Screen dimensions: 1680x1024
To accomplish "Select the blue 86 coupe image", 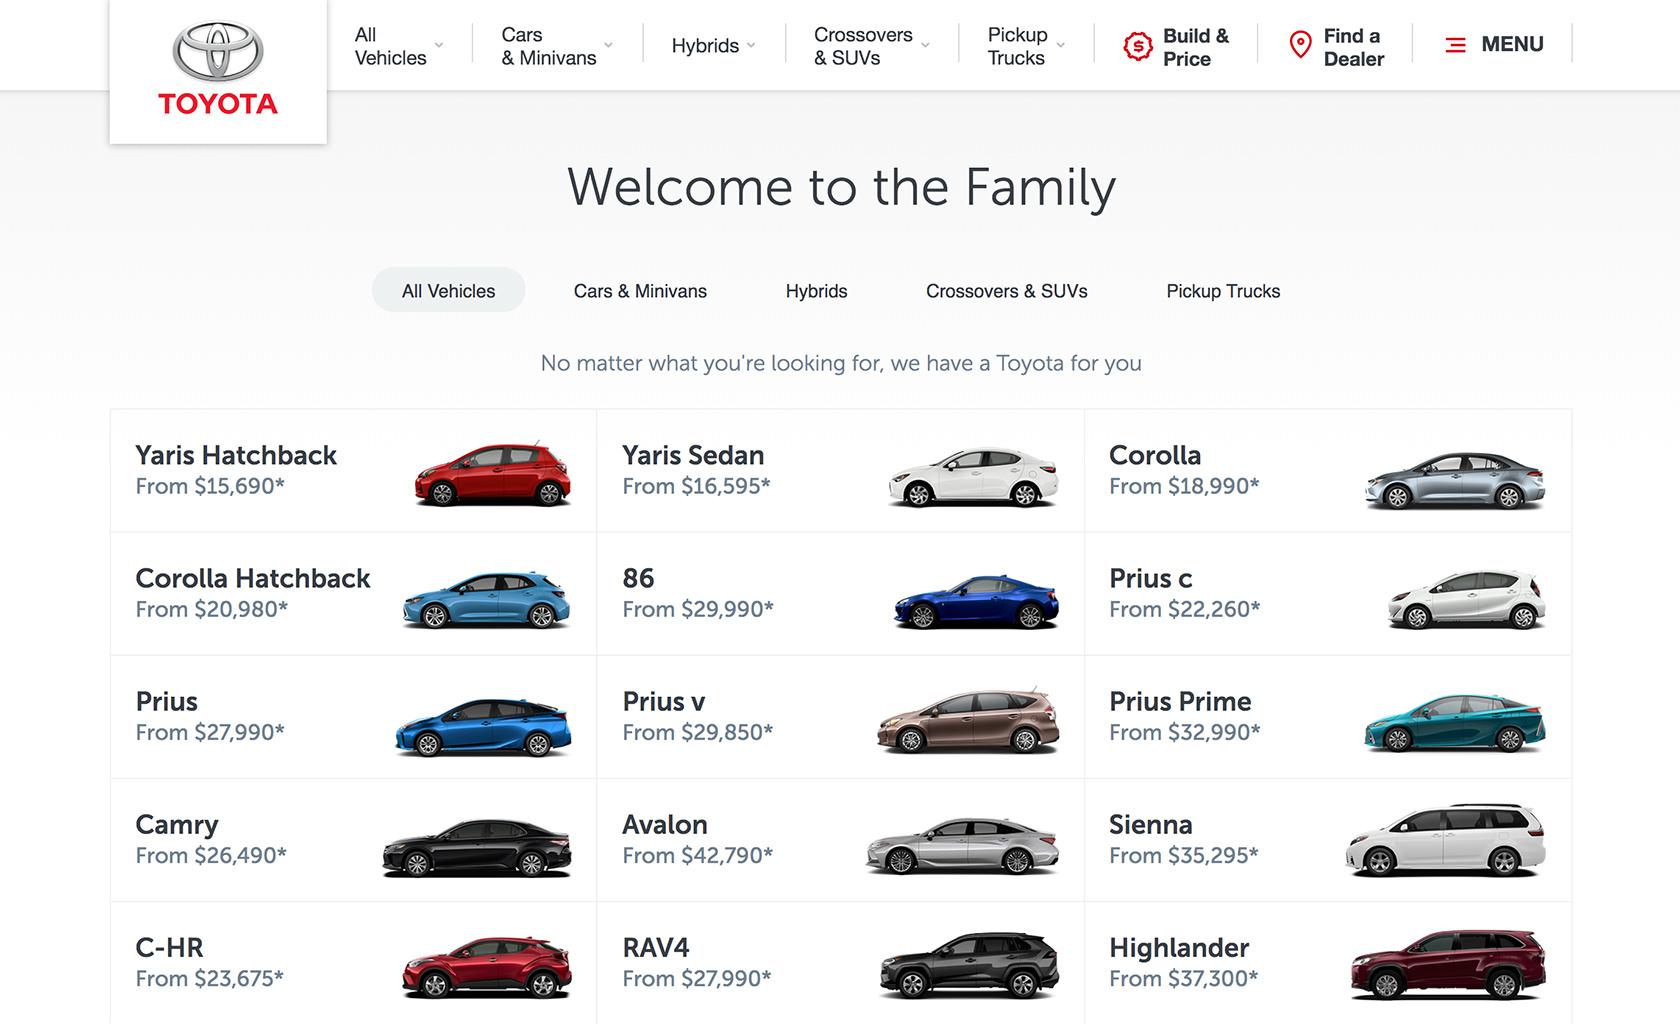I will (976, 600).
